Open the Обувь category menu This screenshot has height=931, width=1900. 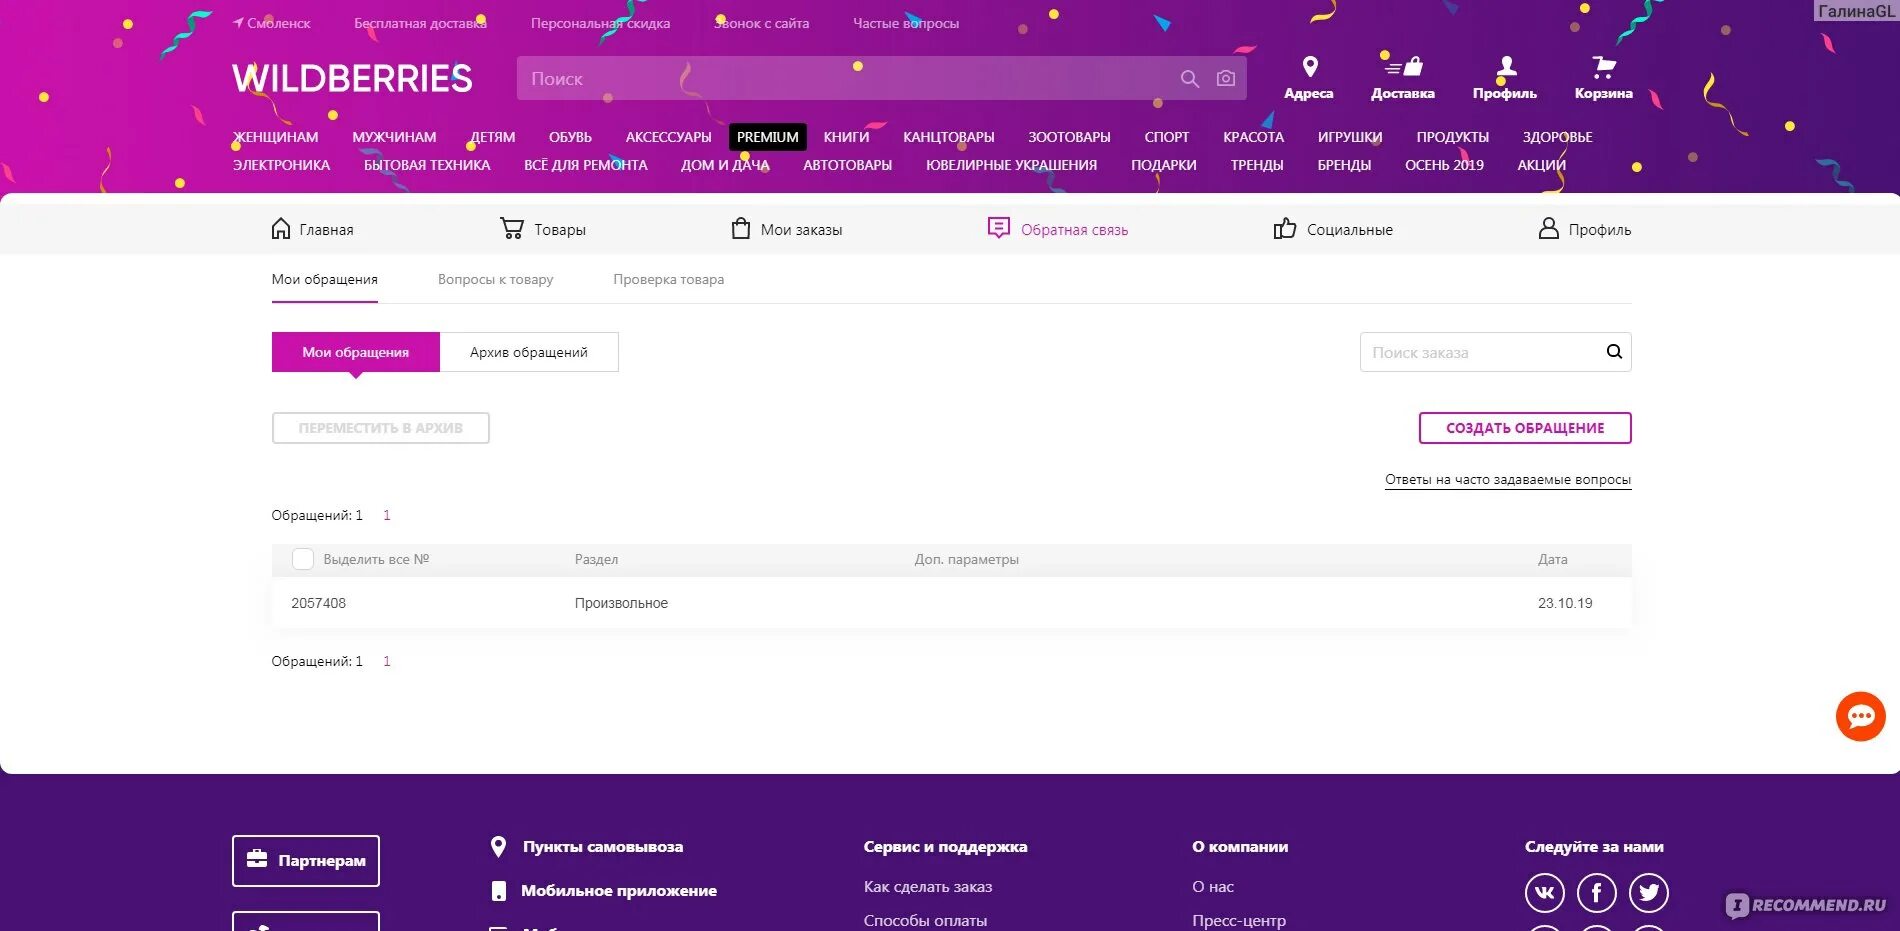(570, 137)
